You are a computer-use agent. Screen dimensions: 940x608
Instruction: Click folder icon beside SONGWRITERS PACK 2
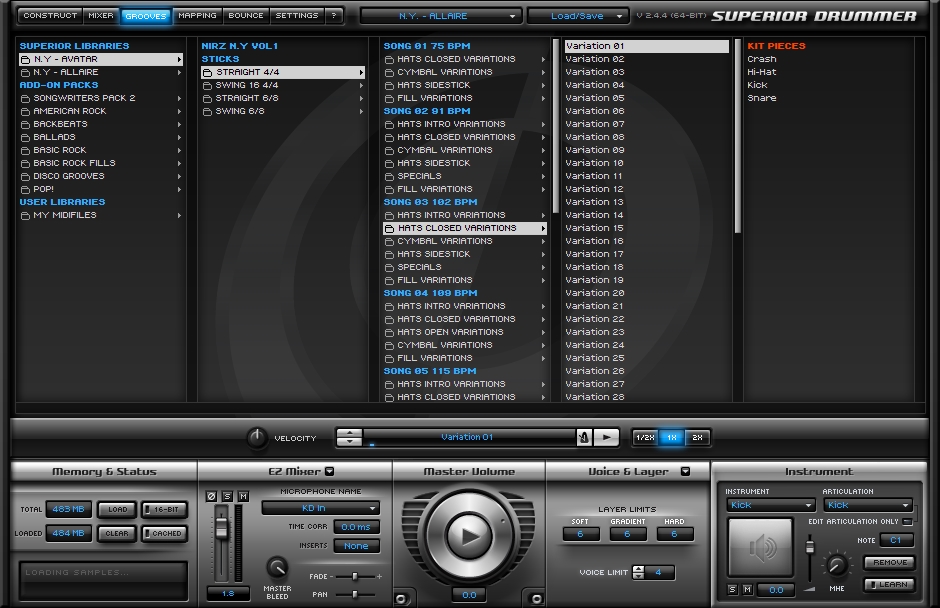click(25, 98)
